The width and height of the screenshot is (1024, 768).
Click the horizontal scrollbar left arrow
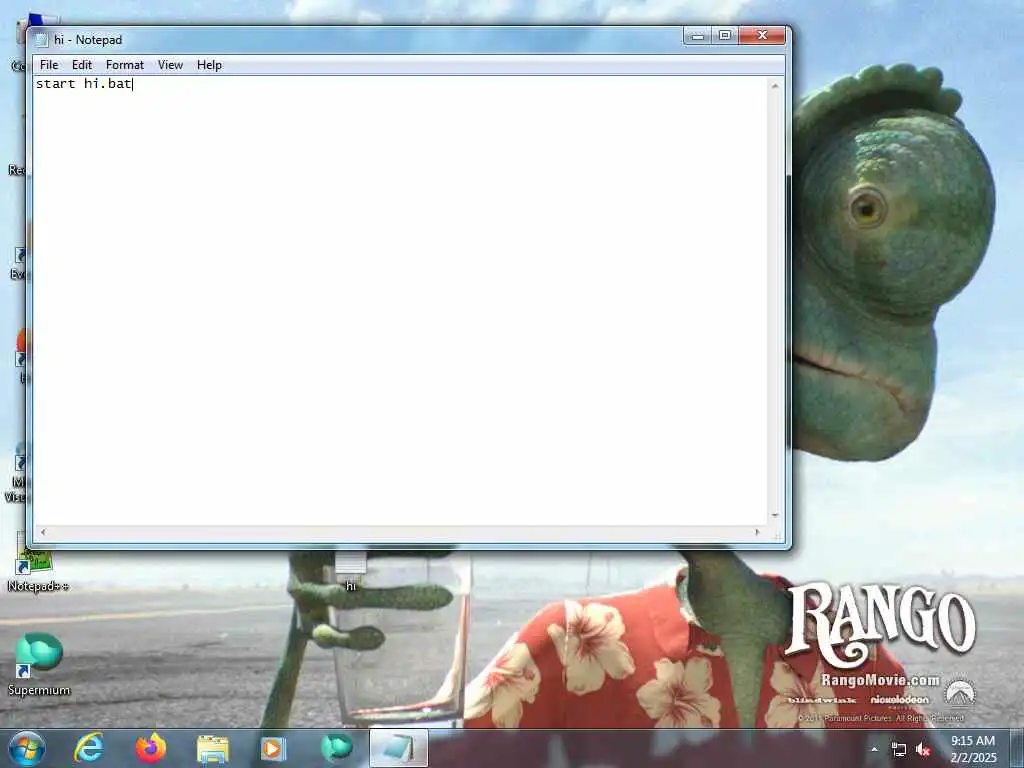coord(43,532)
